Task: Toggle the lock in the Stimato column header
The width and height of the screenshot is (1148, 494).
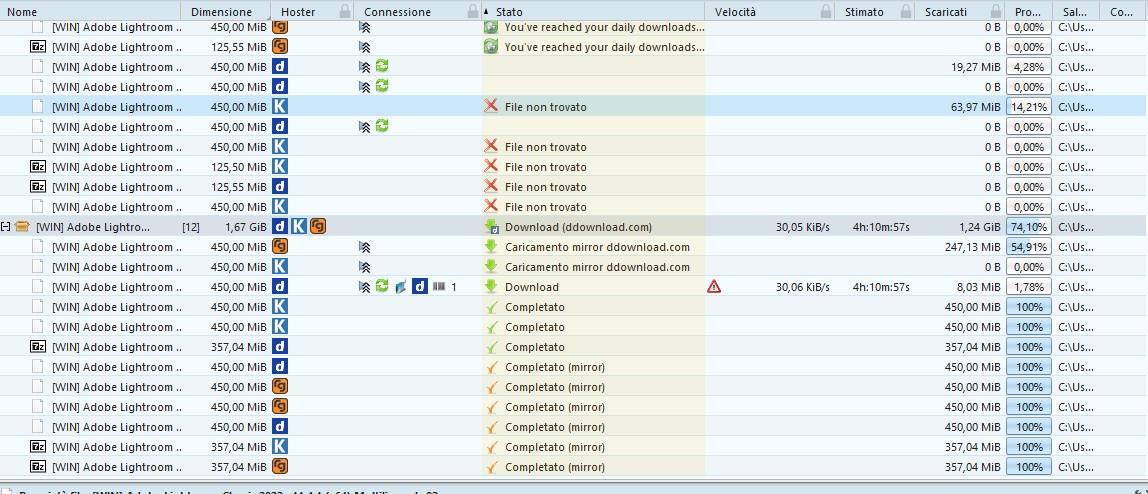Action: (906, 11)
